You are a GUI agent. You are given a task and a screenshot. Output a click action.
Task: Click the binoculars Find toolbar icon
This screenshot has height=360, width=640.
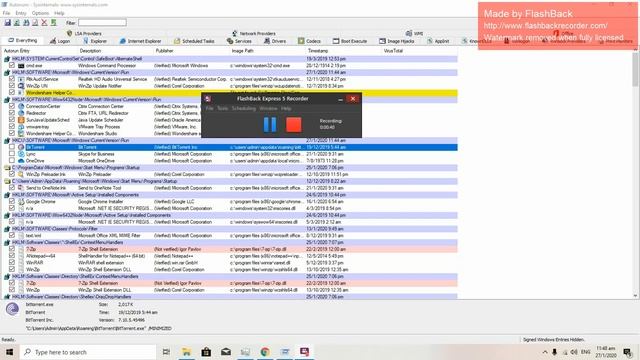pyautogui.click(x=26, y=23)
